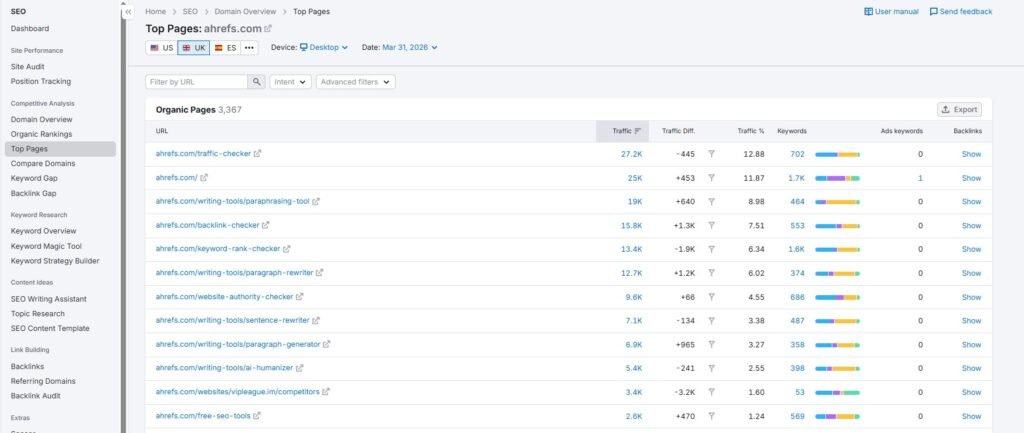Open external link icon for paraphrasing-tool URL
Screen dimensions: 1024x433
(x=316, y=201)
